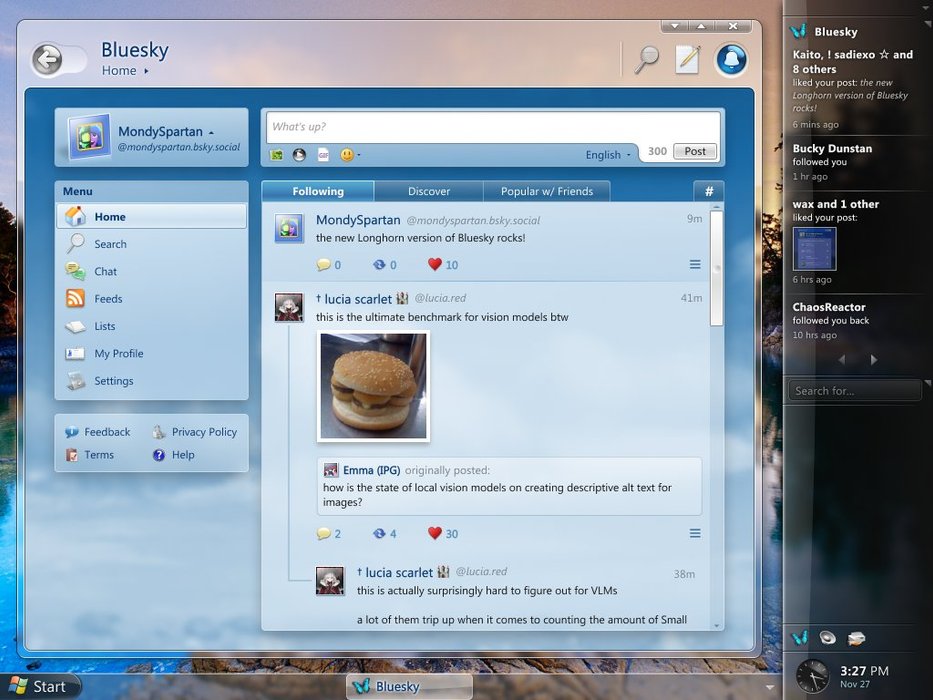Open the emoji picker smiley icon
The image size is (933, 700).
347,155
